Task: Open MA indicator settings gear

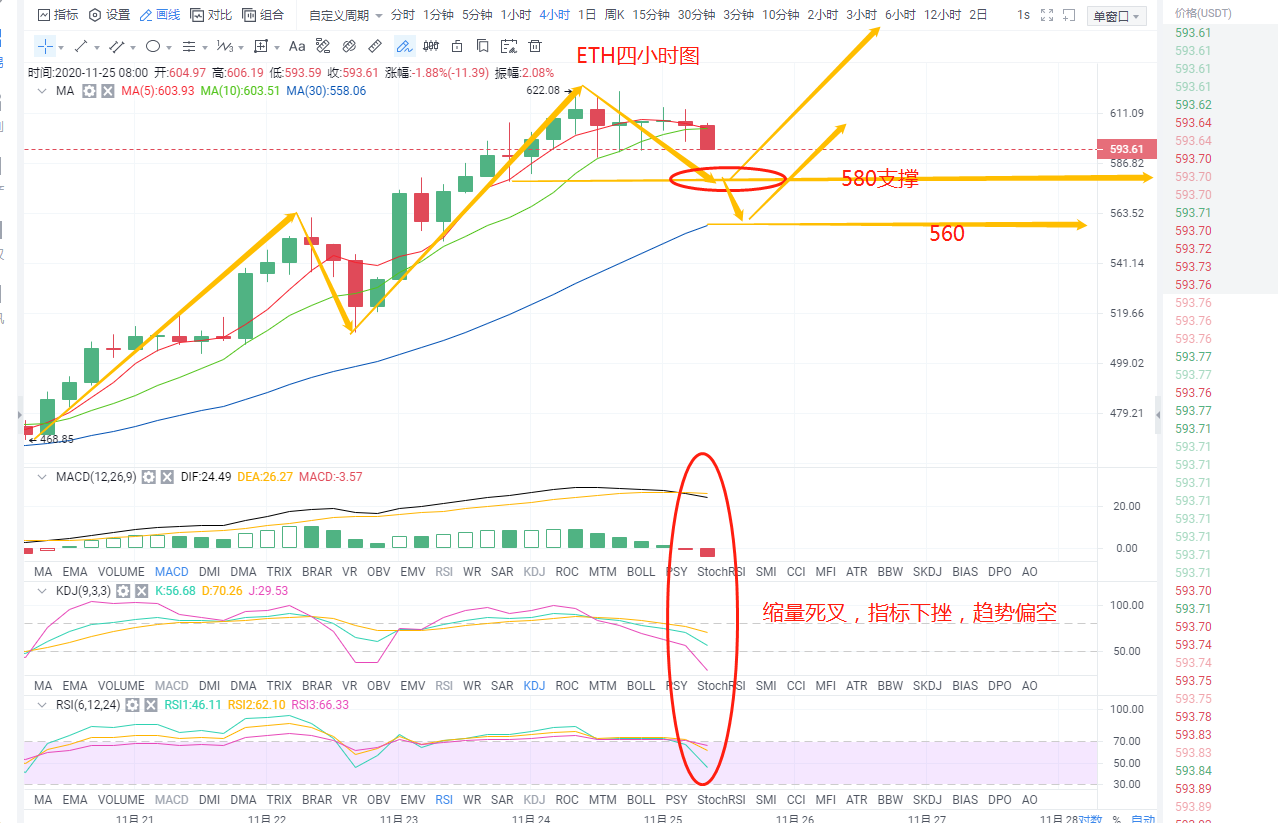Action: coord(89,91)
